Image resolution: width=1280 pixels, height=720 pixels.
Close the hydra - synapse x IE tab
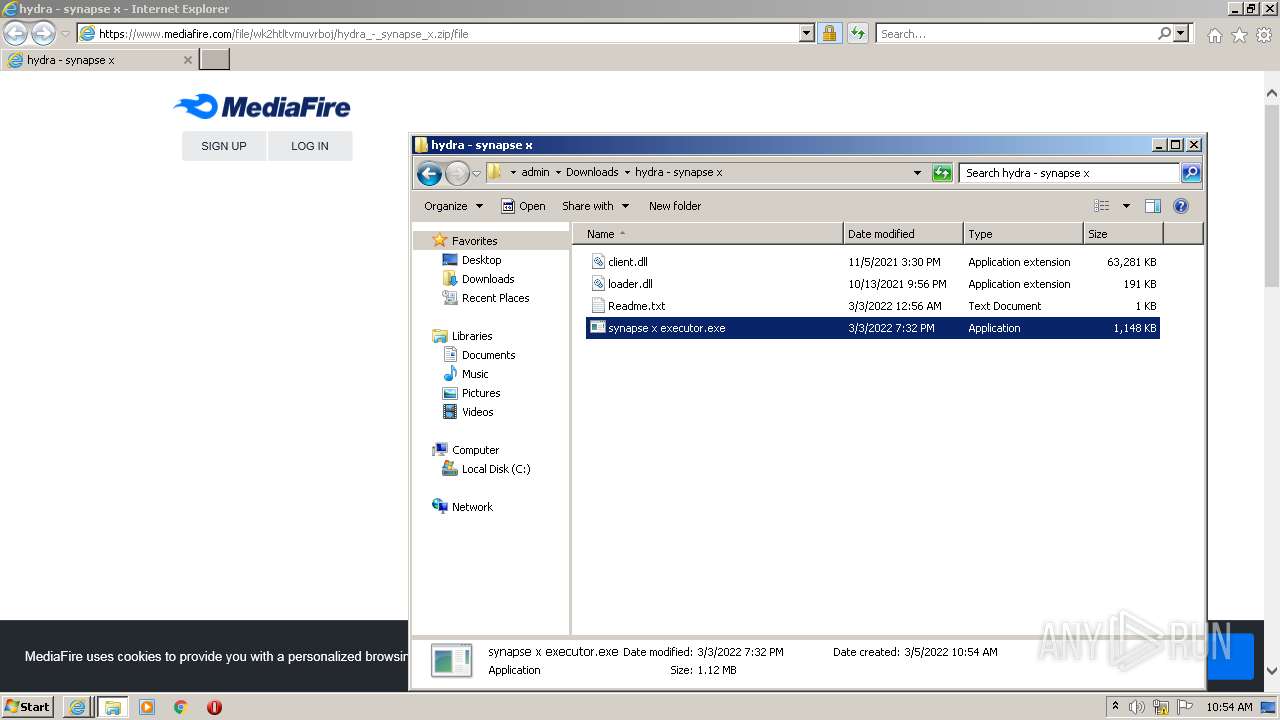click(187, 60)
